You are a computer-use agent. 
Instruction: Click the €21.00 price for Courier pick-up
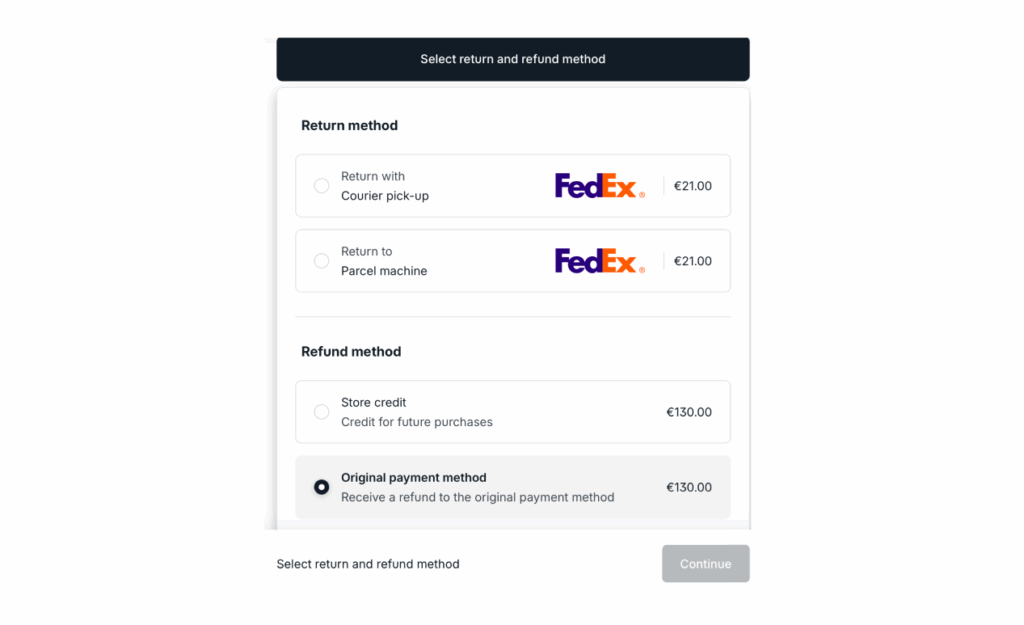[692, 186]
